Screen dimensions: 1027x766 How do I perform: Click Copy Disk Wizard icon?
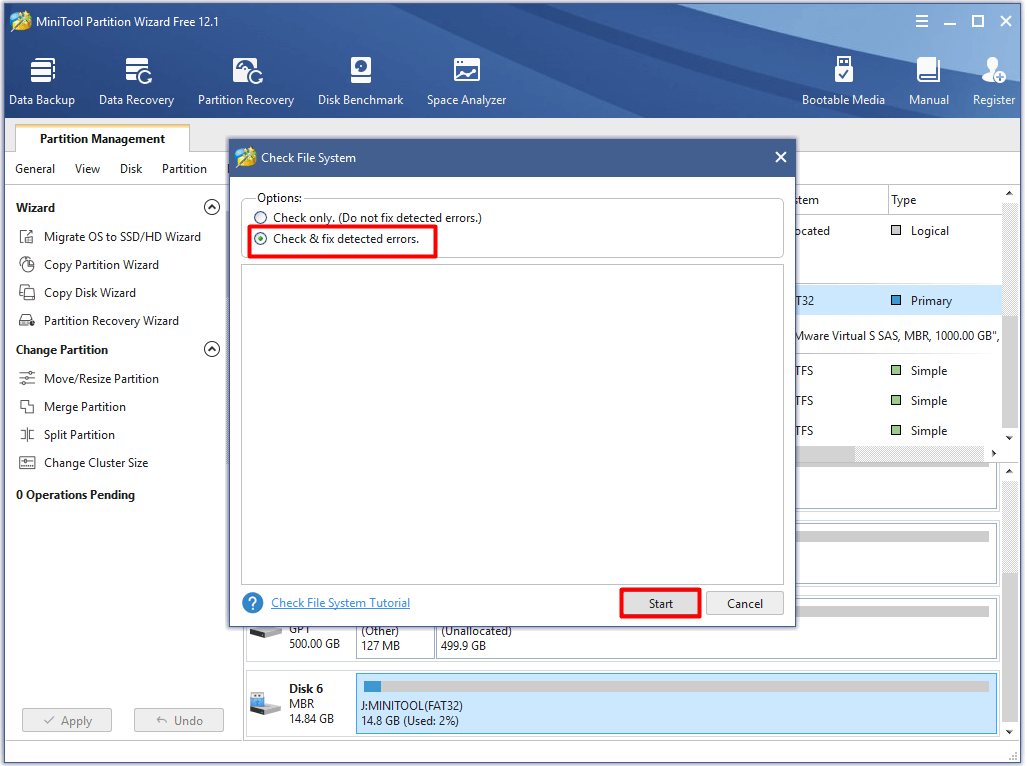click(27, 293)
